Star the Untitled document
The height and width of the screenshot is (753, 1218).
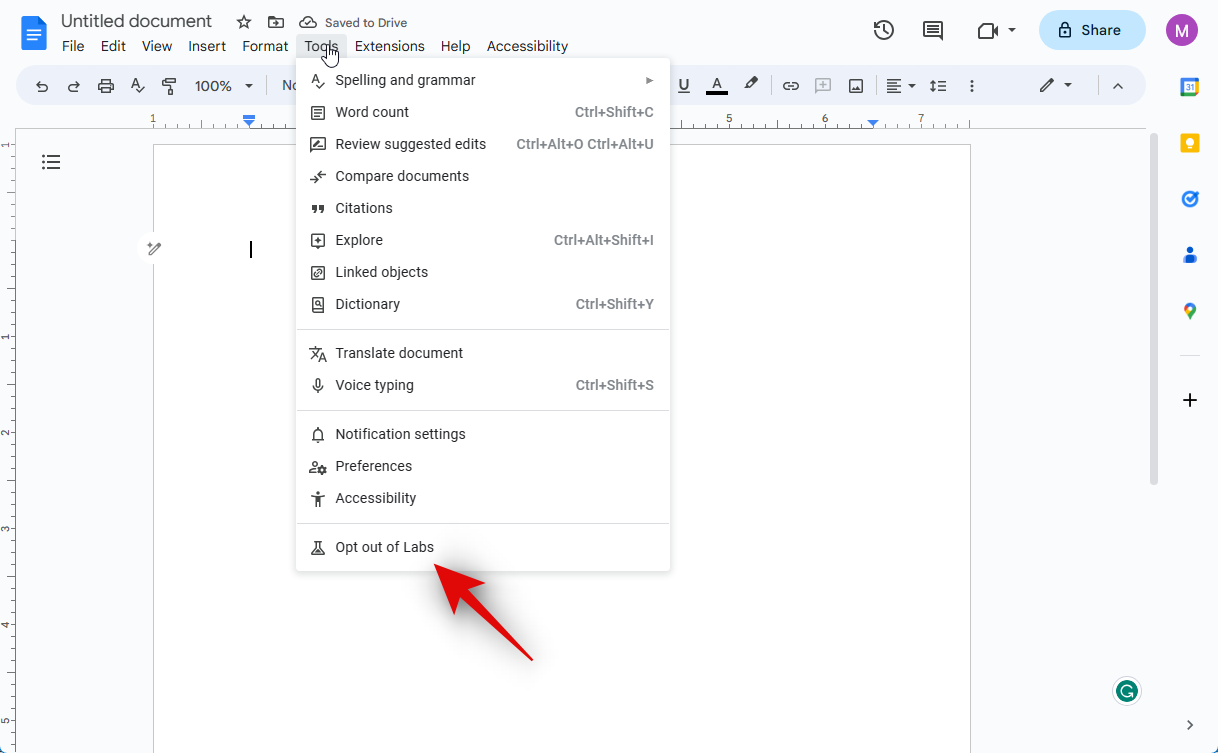coord(244,22)
